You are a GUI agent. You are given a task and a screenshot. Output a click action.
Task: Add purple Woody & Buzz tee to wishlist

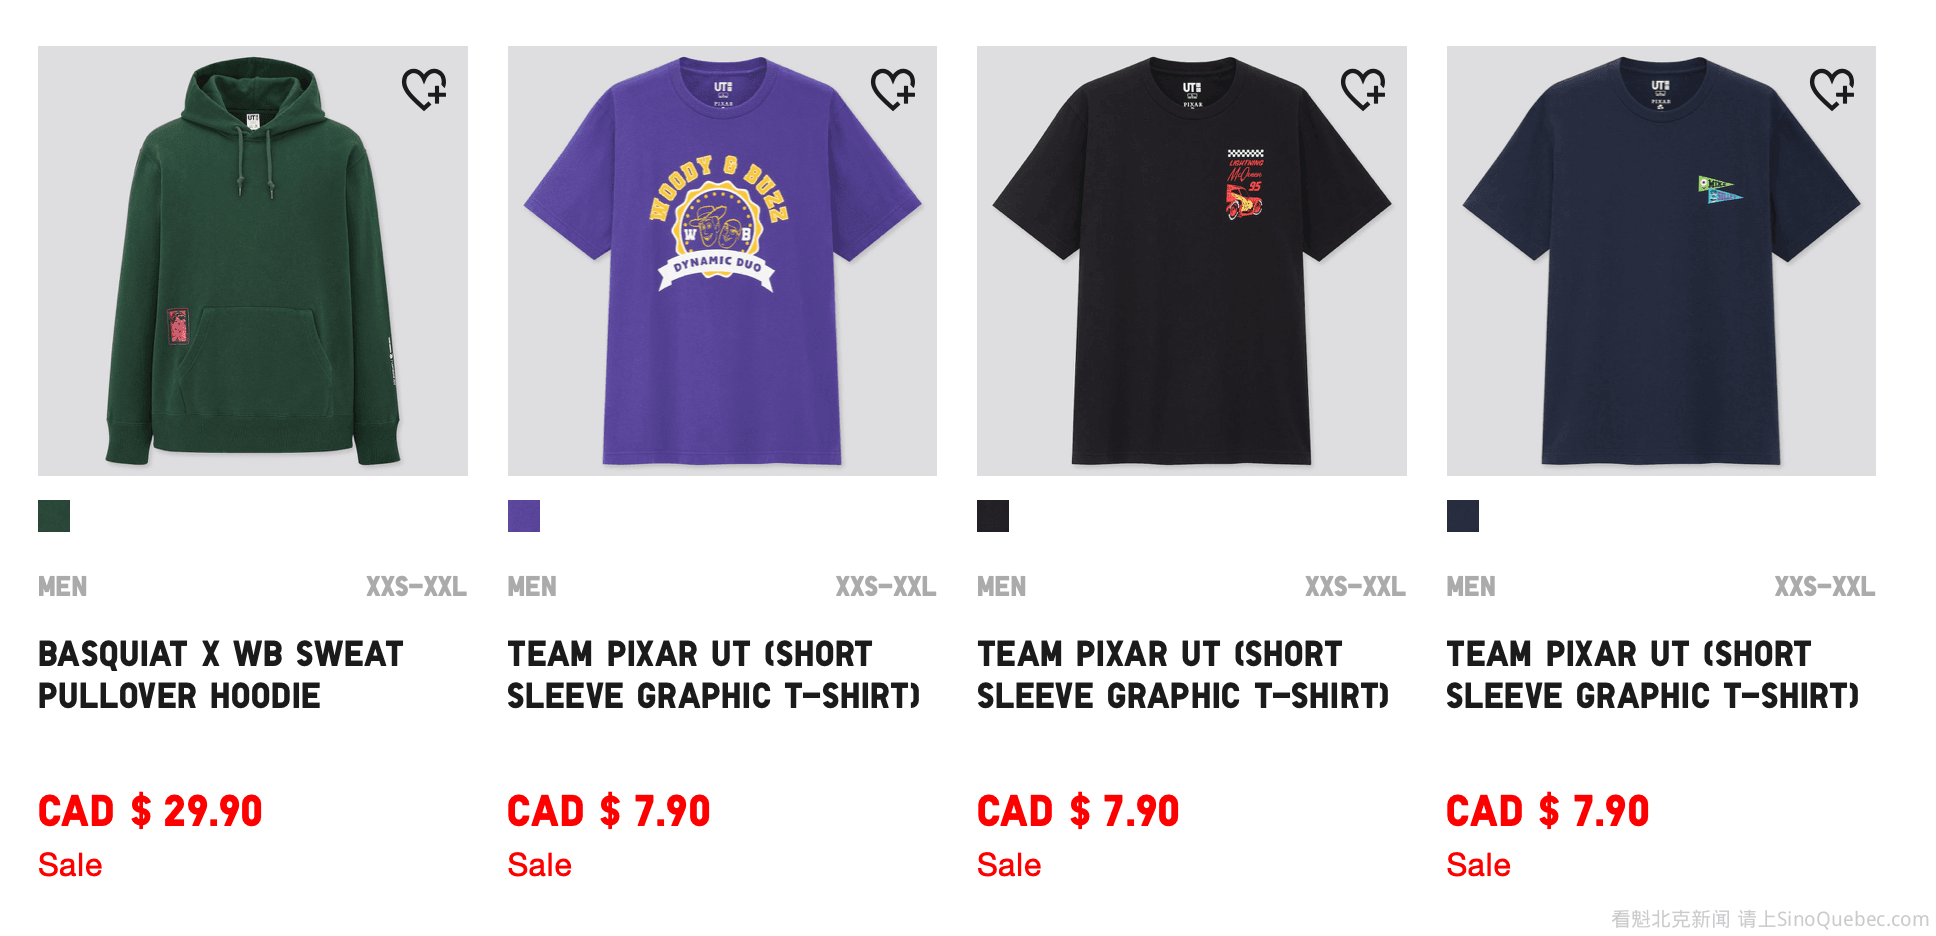click(x=893, y=89)
